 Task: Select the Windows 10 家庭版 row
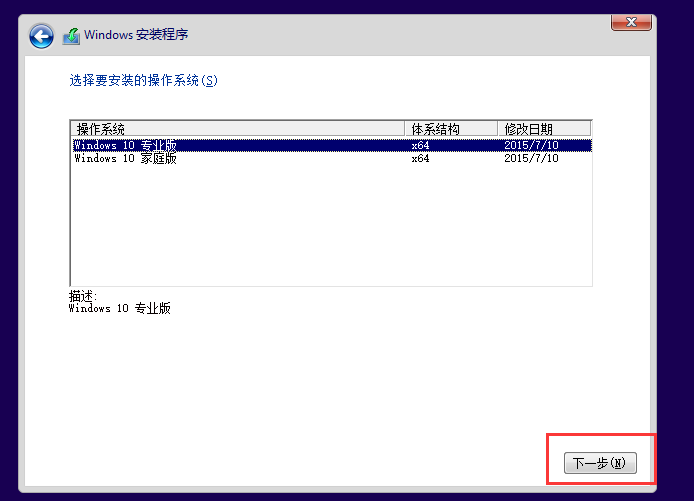pyautogui.click(x=332, y=158)
